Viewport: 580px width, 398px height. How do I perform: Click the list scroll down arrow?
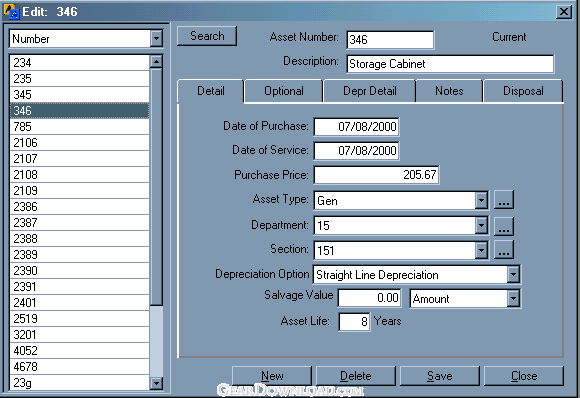tap(156, 383)
